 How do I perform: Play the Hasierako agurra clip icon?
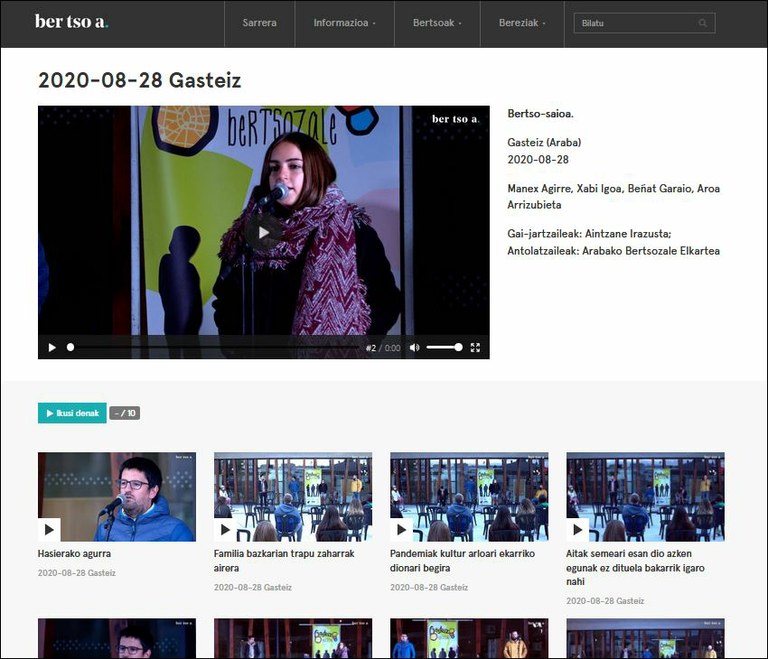tap(49, 530)
